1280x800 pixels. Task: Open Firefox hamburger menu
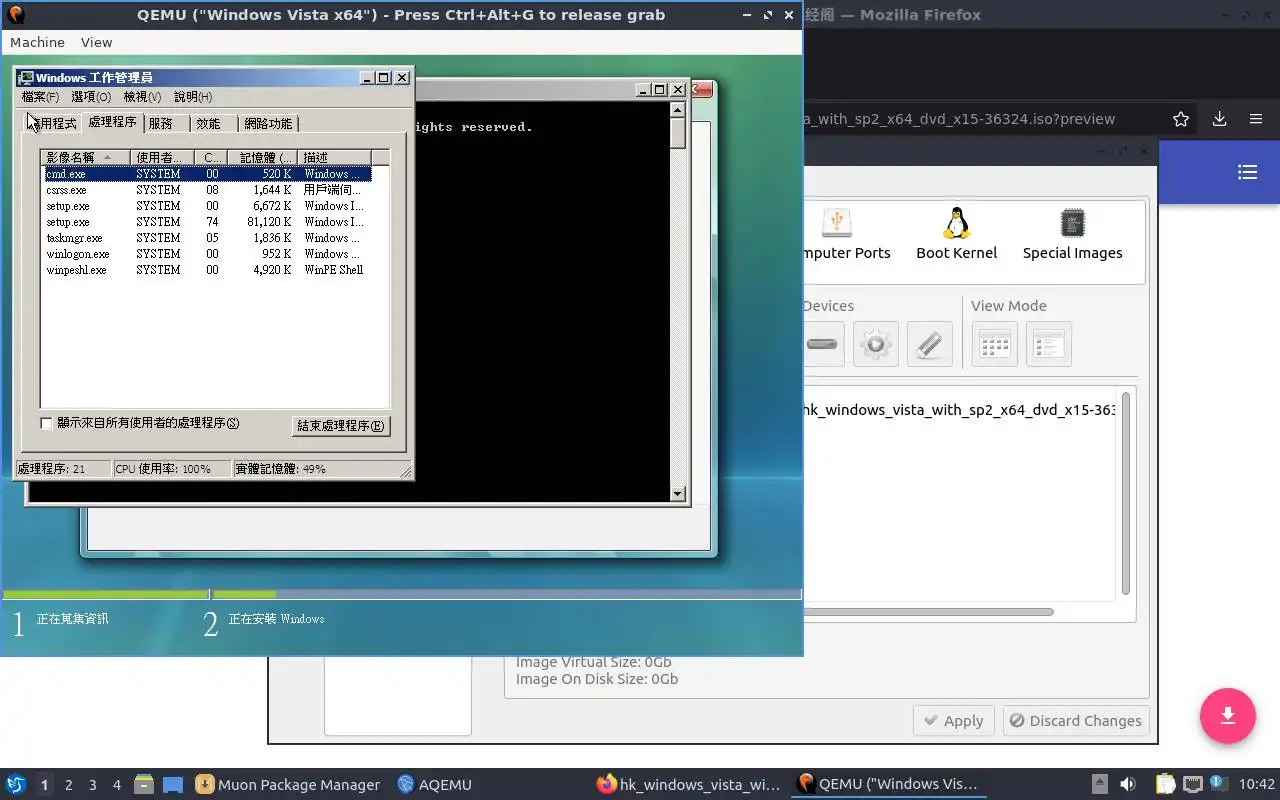(x=1256, y=119)
